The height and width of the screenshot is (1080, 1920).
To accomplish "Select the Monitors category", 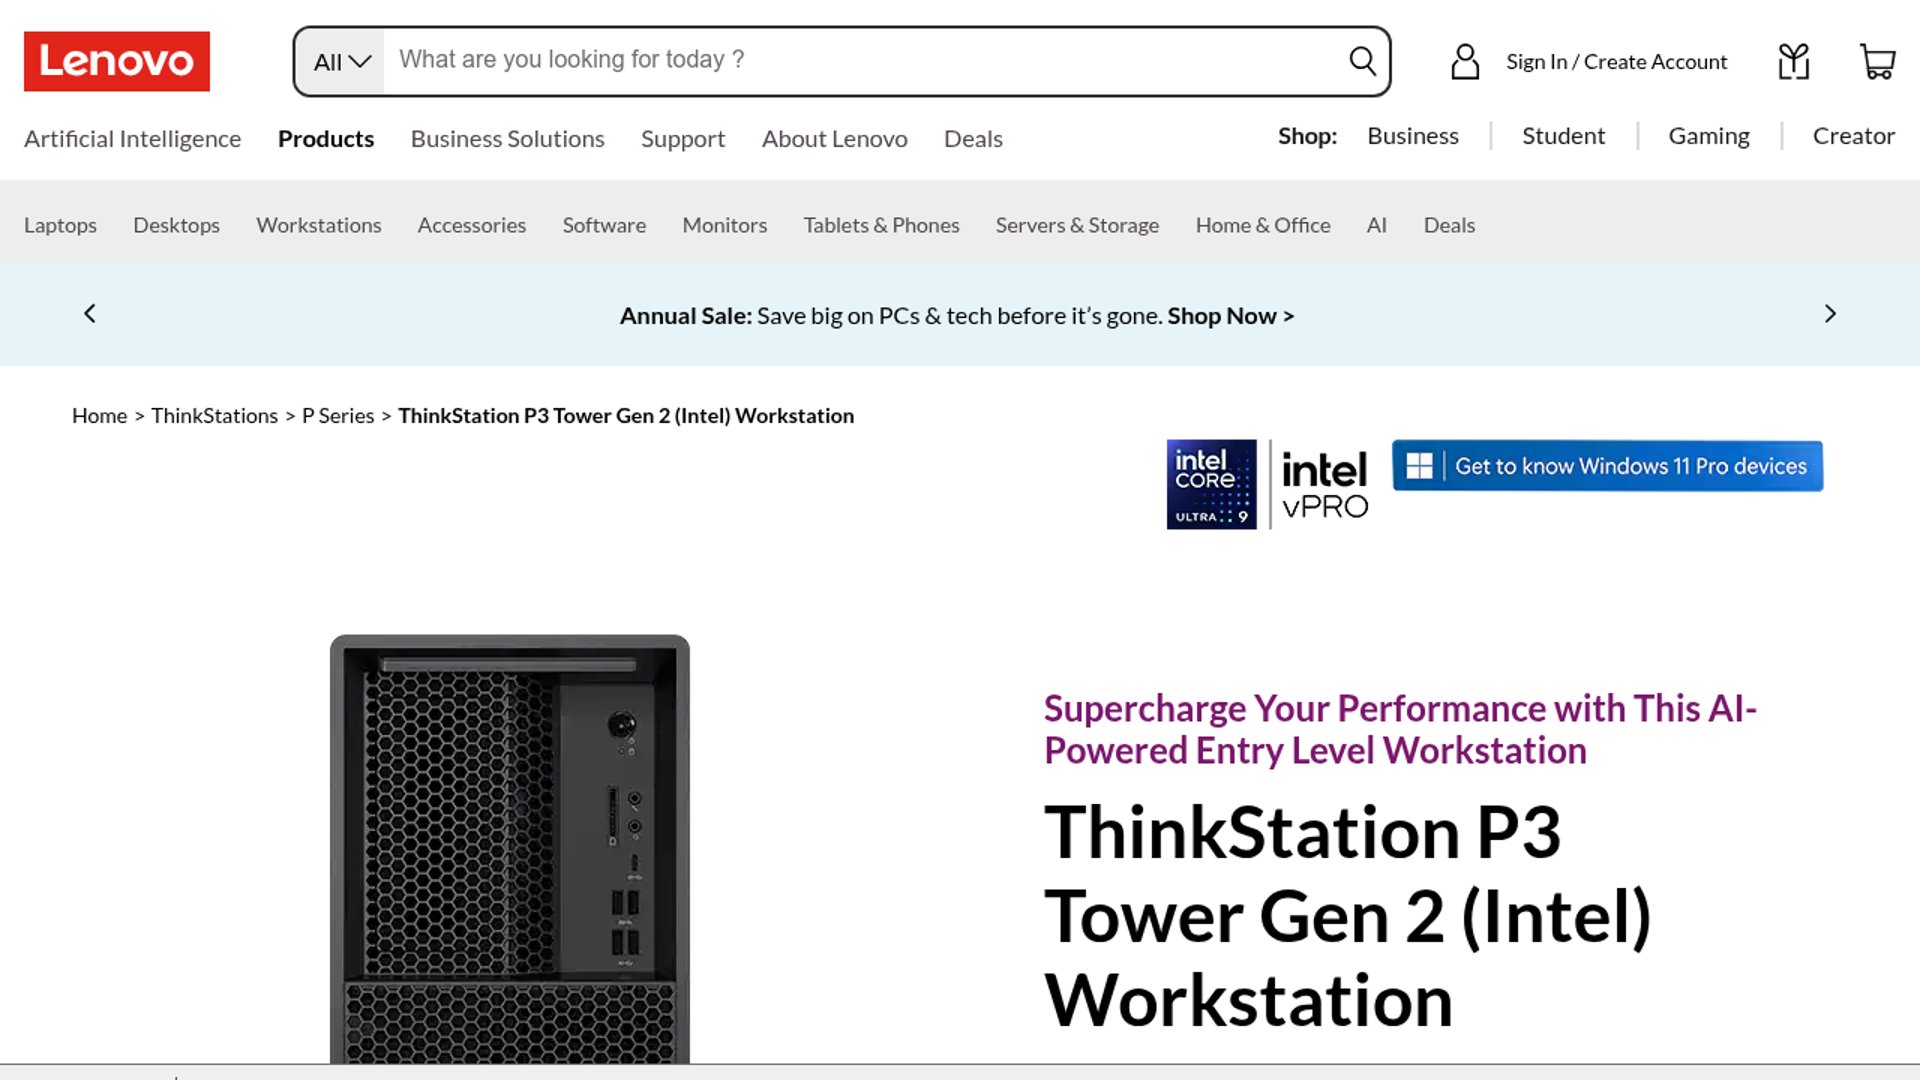I will 724,225.
